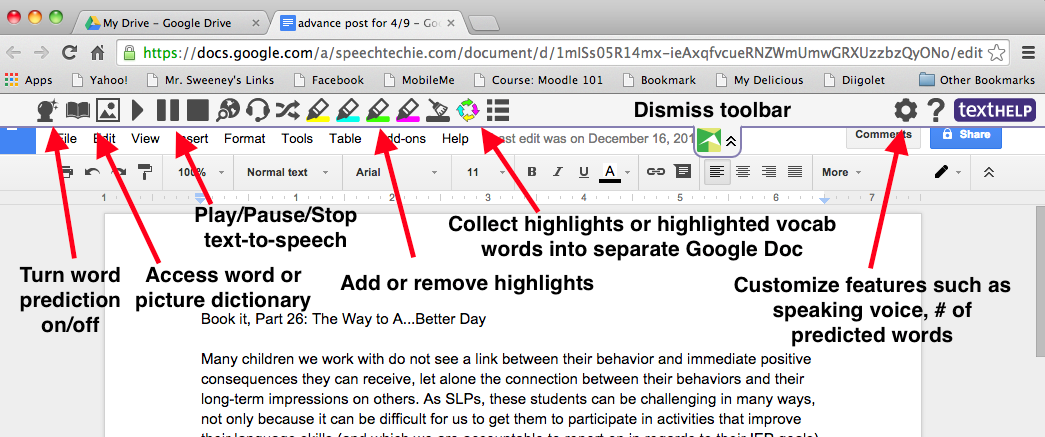1045x437 pixels.
Task: Open the Normal text style dropdown
Action: click(x=288, y=172)
